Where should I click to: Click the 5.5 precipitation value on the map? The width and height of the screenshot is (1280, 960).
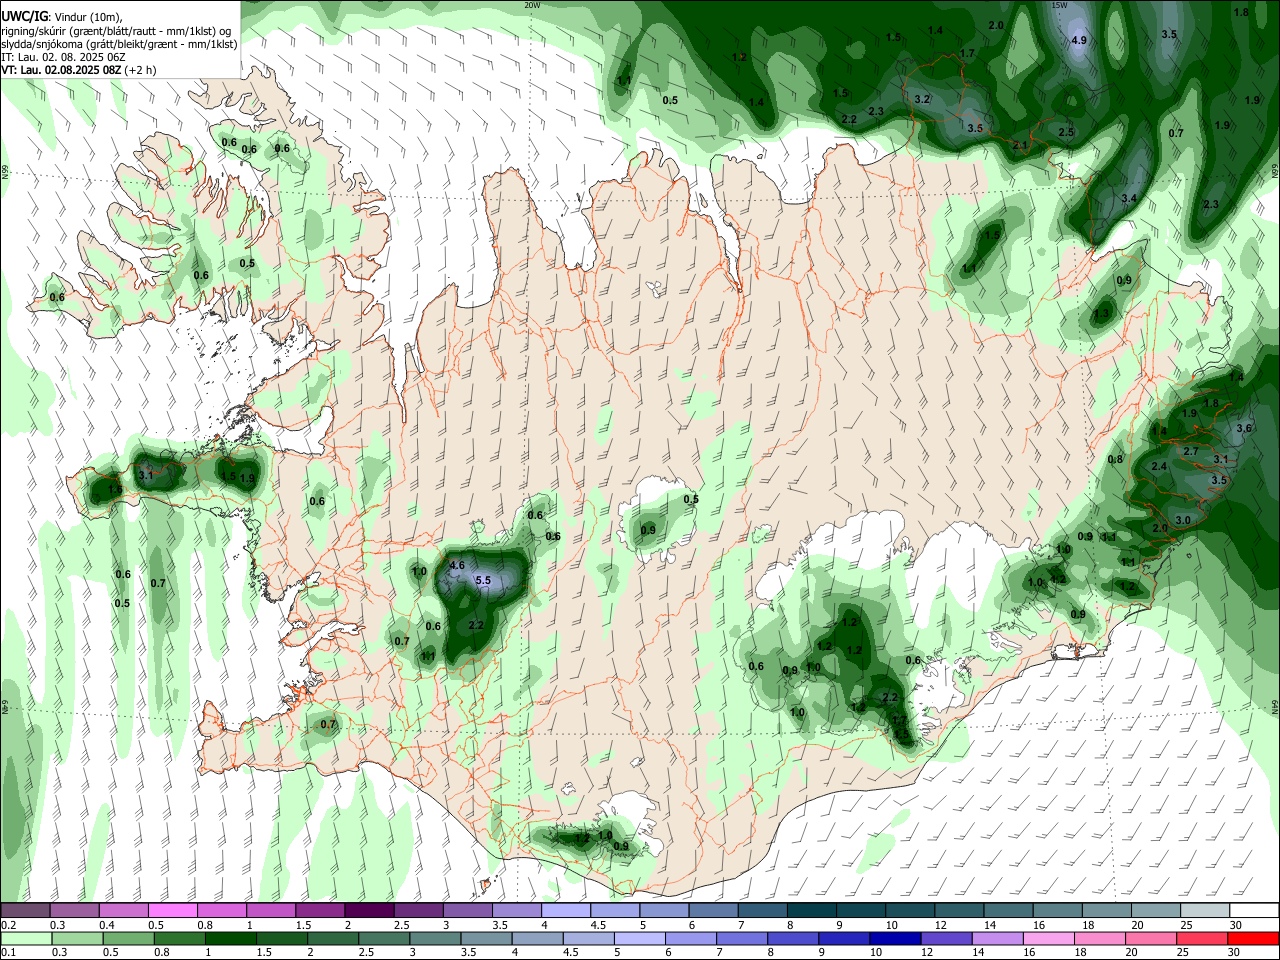[483, 580]
